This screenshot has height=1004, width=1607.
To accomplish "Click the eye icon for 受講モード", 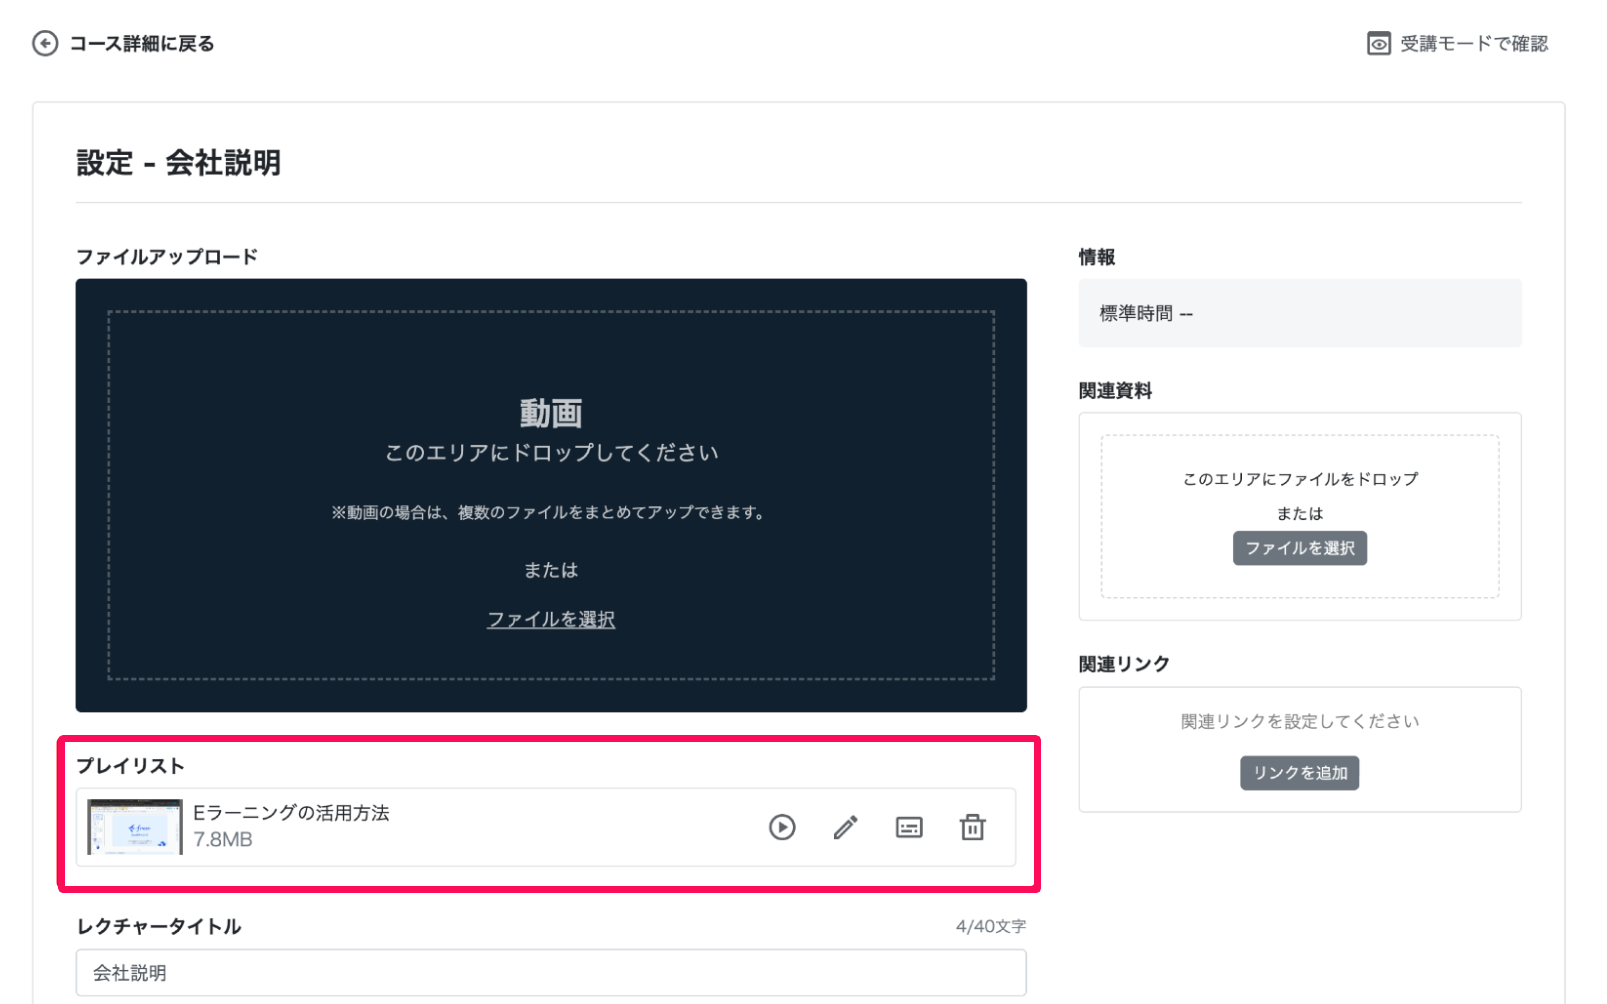I will click(x=1378, y=43).
